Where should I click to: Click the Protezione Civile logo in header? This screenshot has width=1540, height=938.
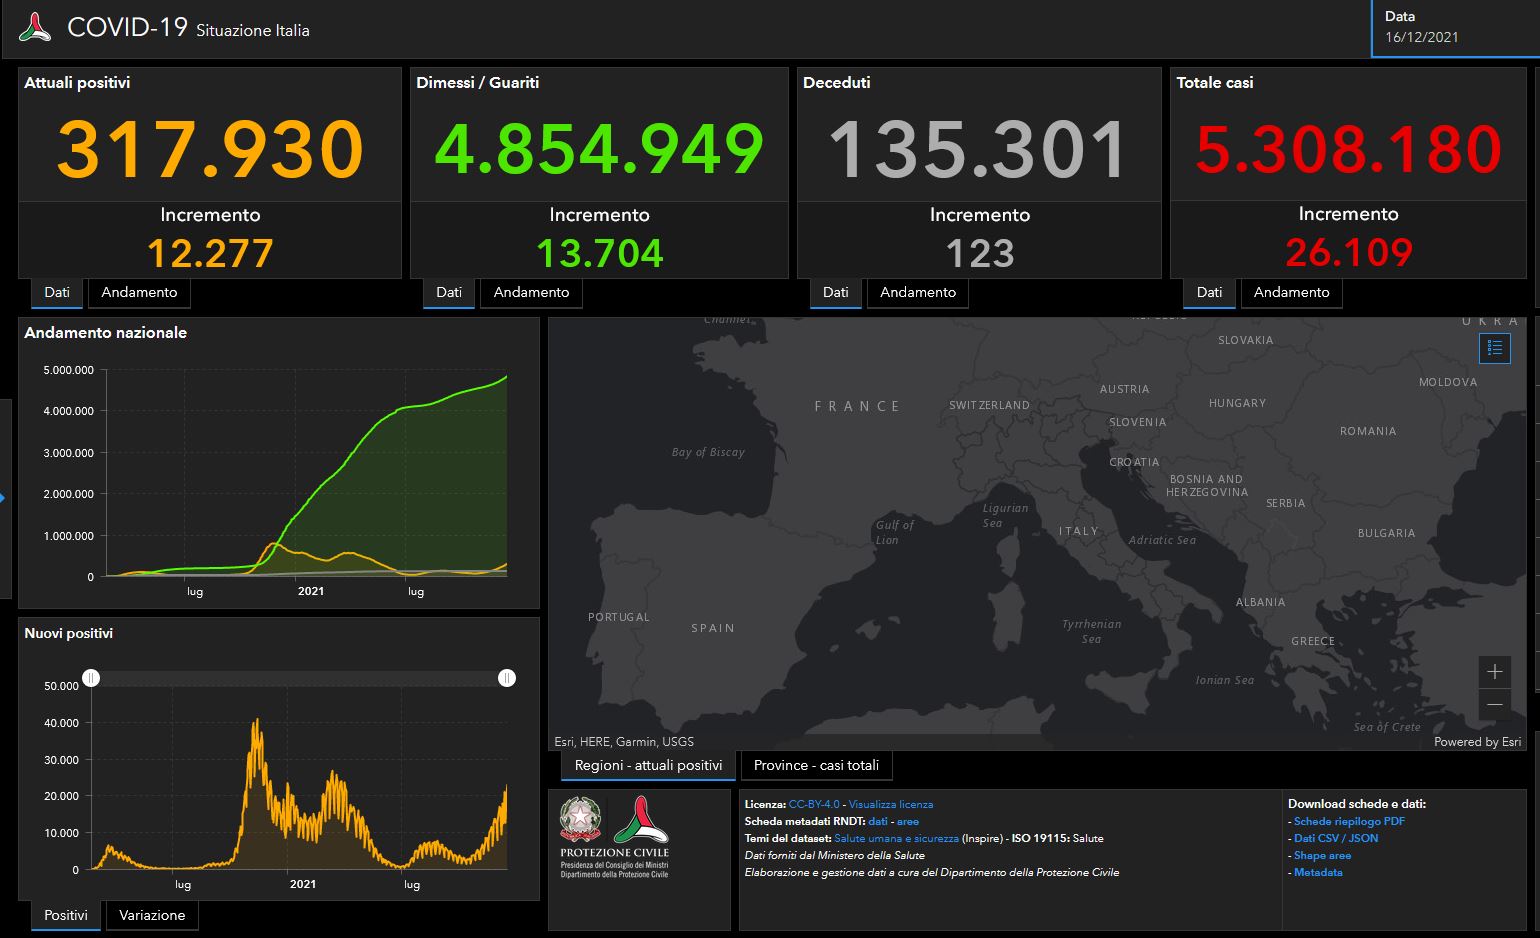35,28
